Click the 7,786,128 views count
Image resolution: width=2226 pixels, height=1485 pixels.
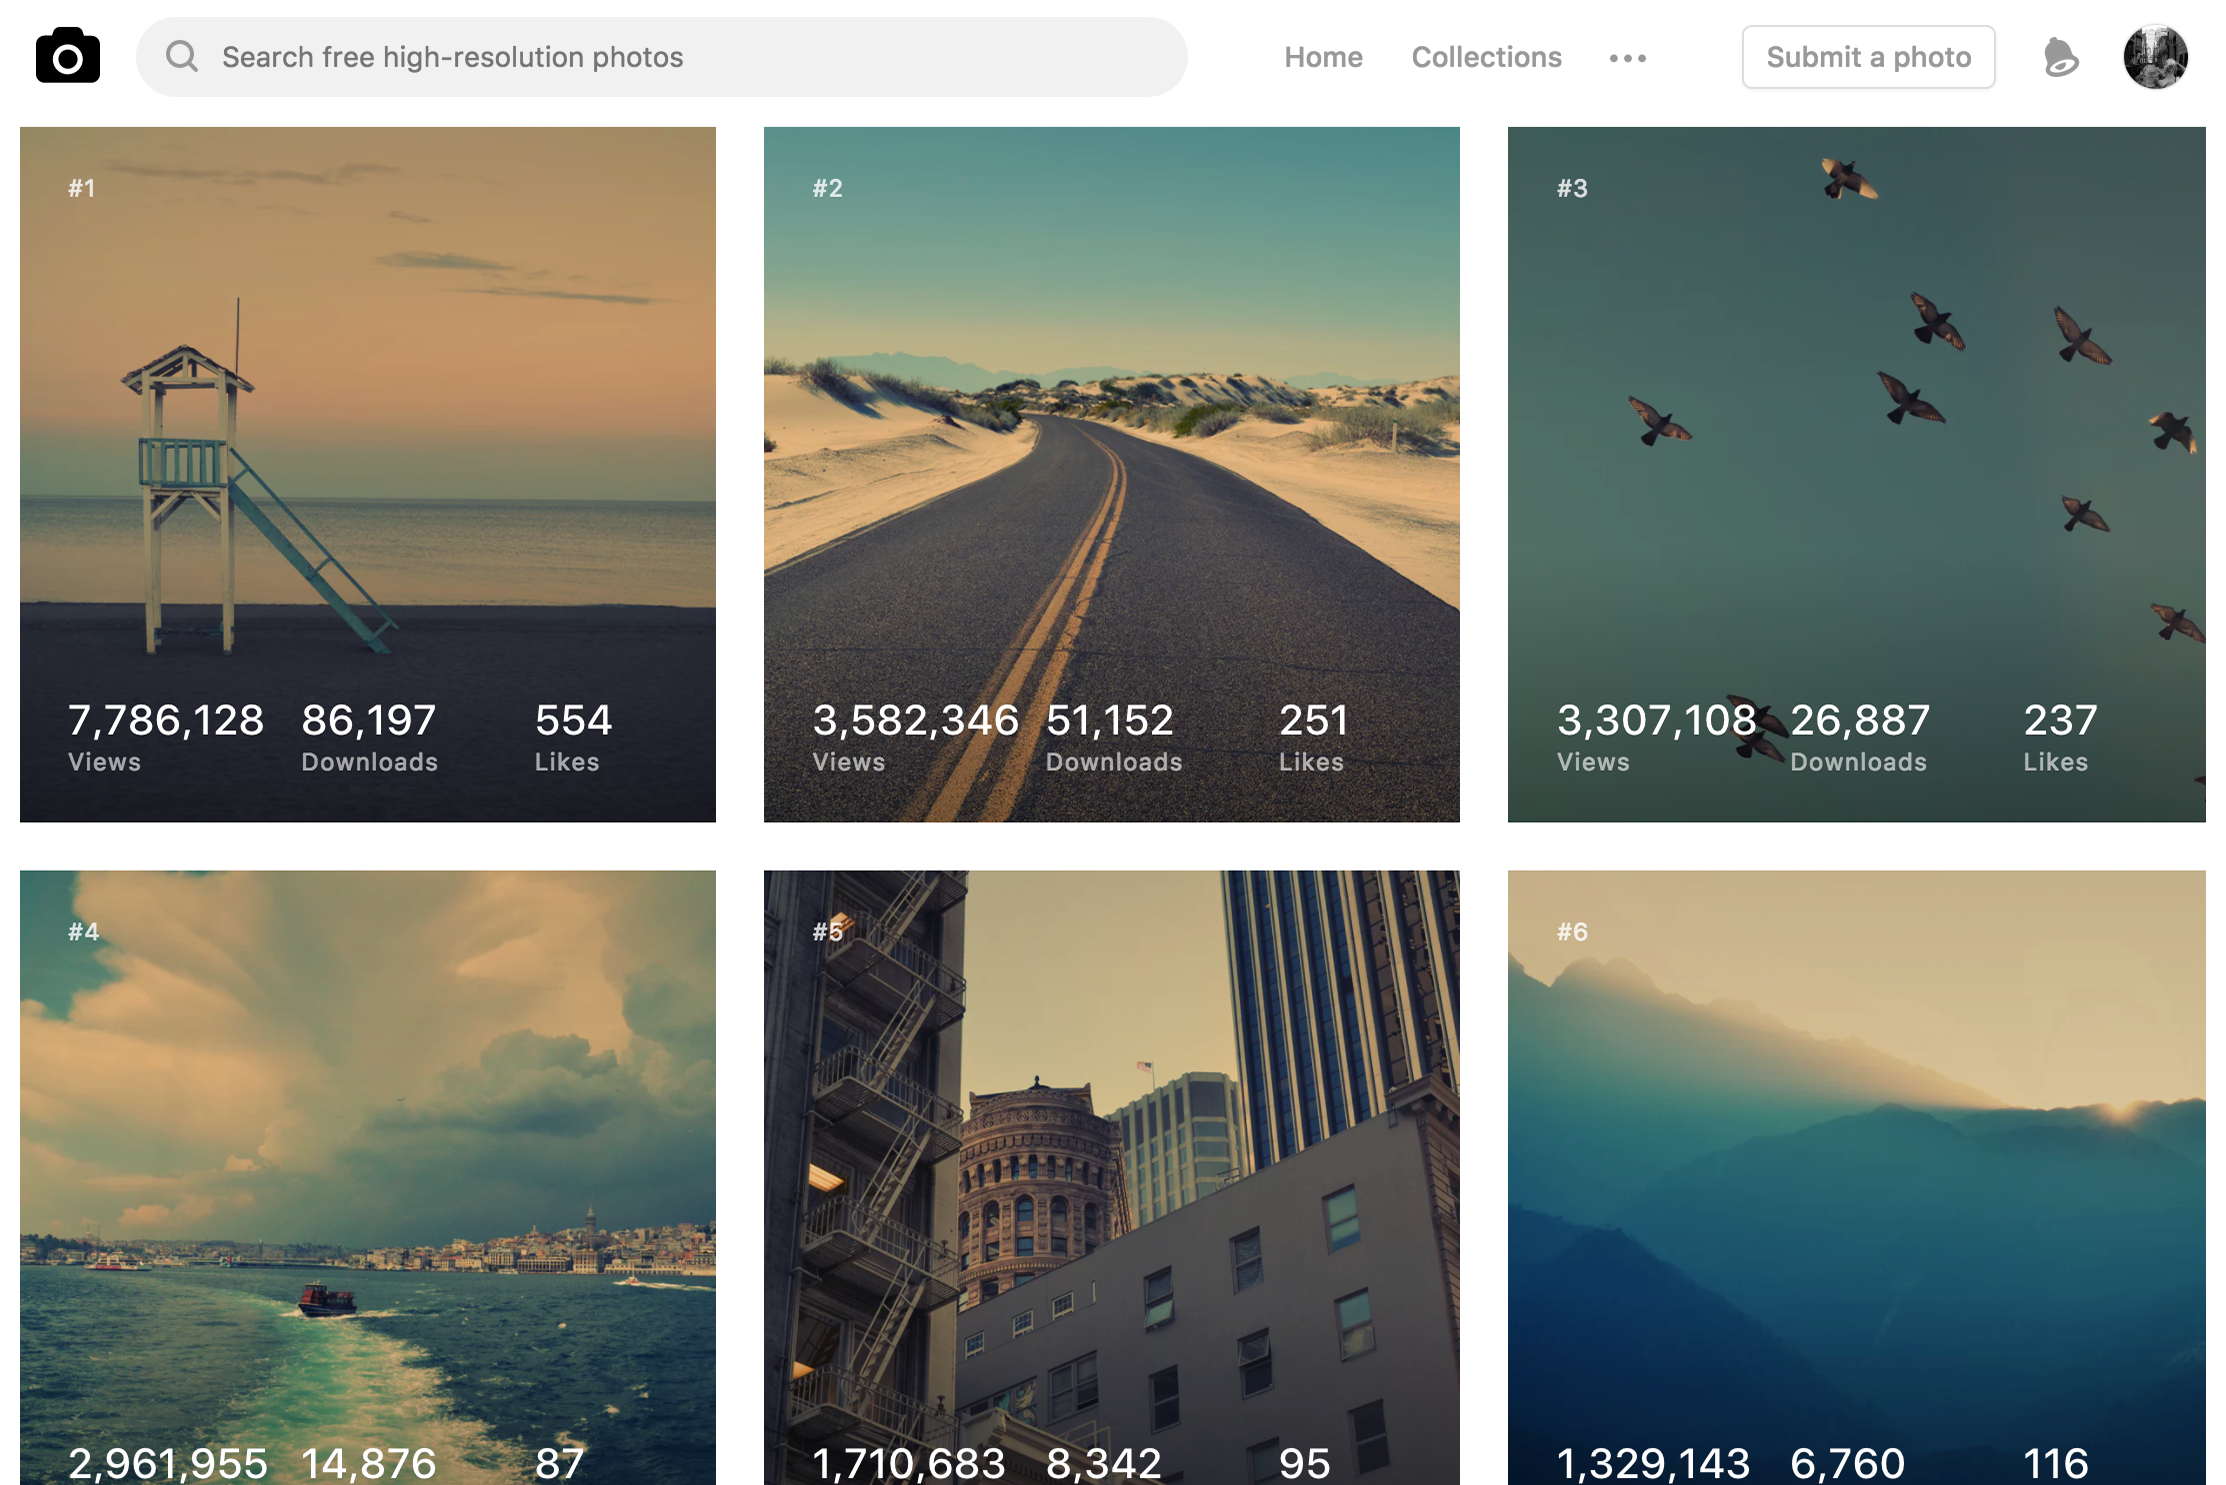(166, 721)
